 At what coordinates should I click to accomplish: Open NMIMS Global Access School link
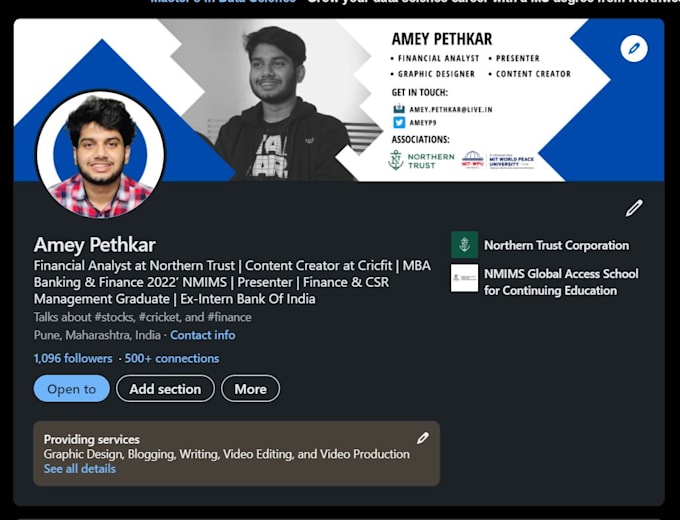tap(561, 282)
